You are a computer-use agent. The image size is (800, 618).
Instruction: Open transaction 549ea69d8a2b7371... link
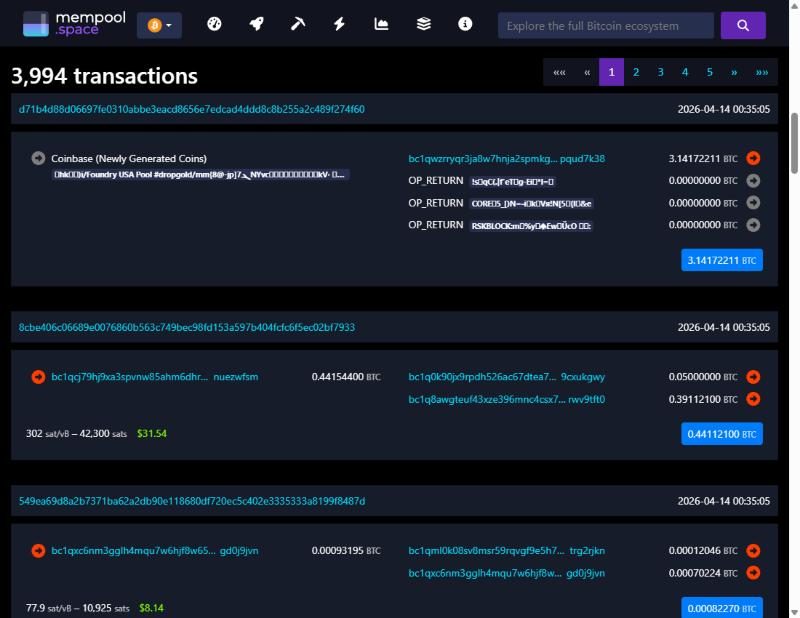pyautogui.click(x=192, y=501)
